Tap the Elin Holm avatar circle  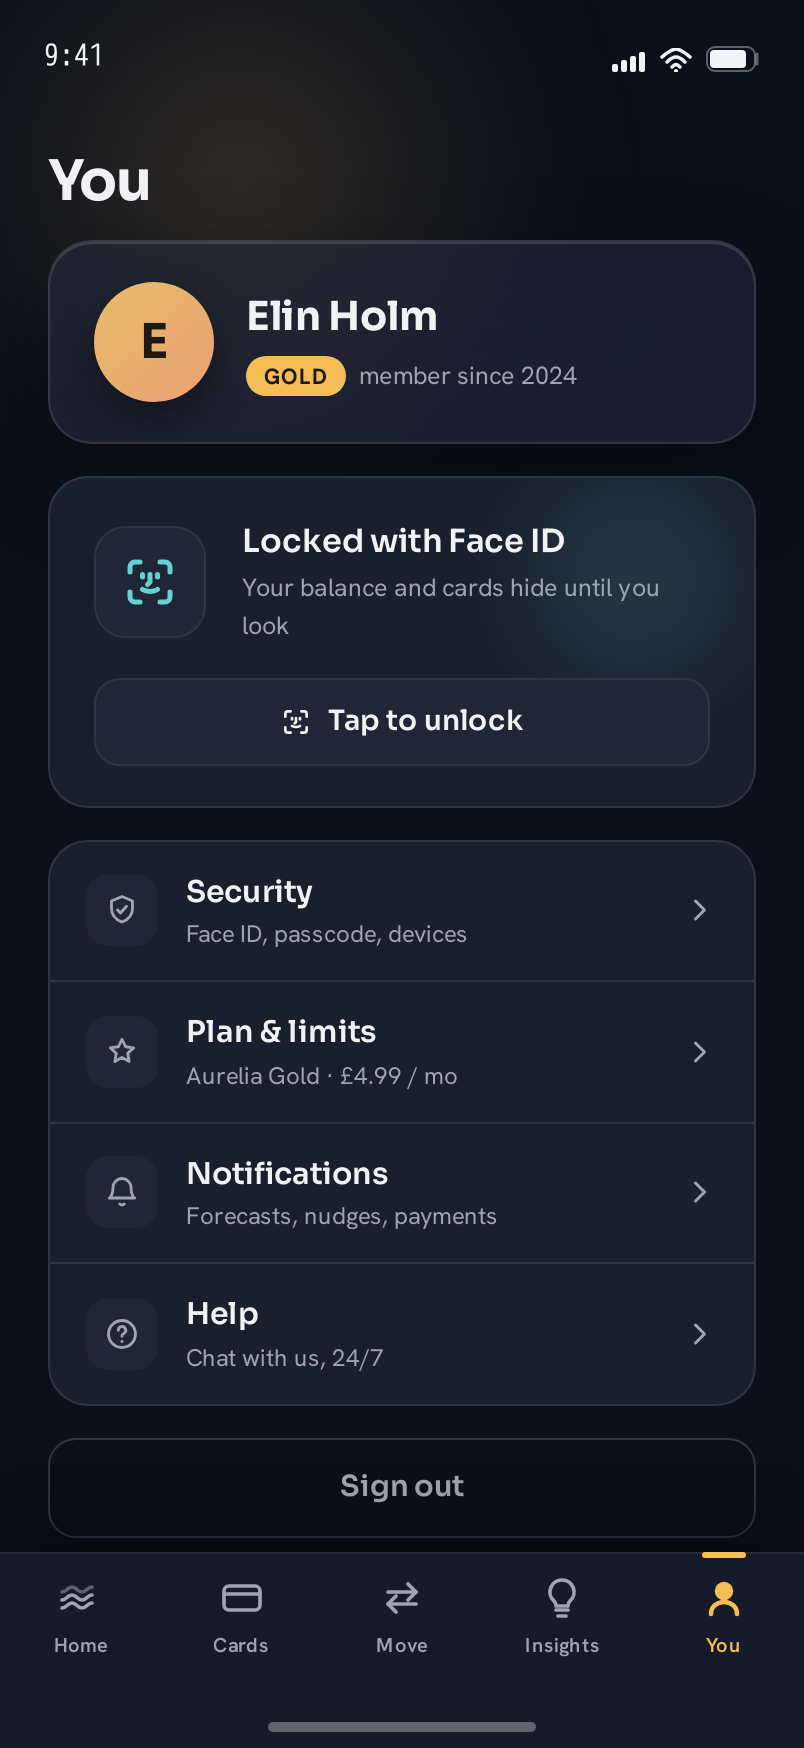pyautogui.click(x=154, y=342)
